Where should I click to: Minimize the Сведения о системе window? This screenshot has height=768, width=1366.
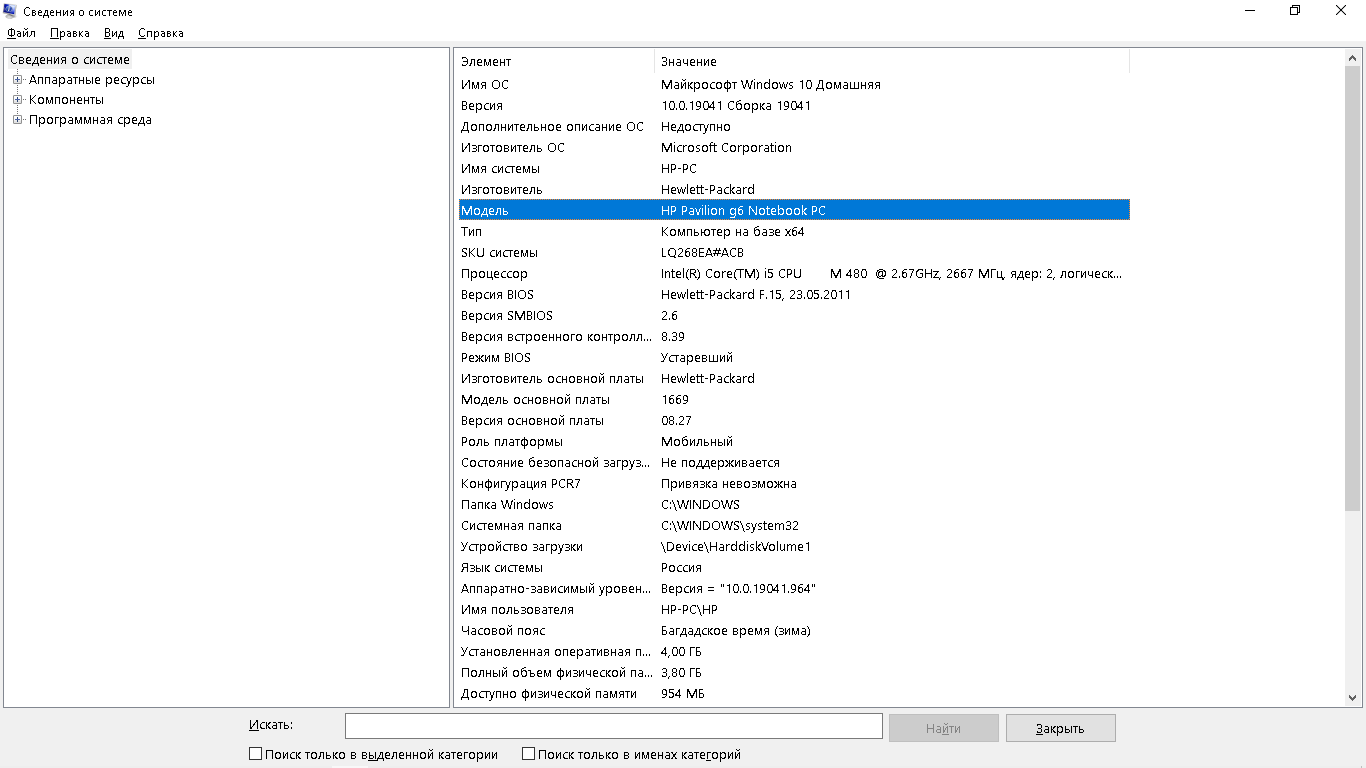point(1250,11)
